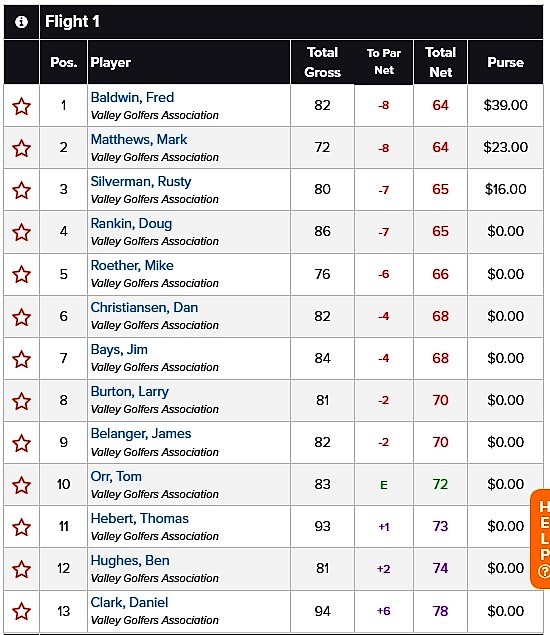This screenshot has width=550, height=635.
Task: Open Baldwin, Fred player link
Action: coord(132,98)
